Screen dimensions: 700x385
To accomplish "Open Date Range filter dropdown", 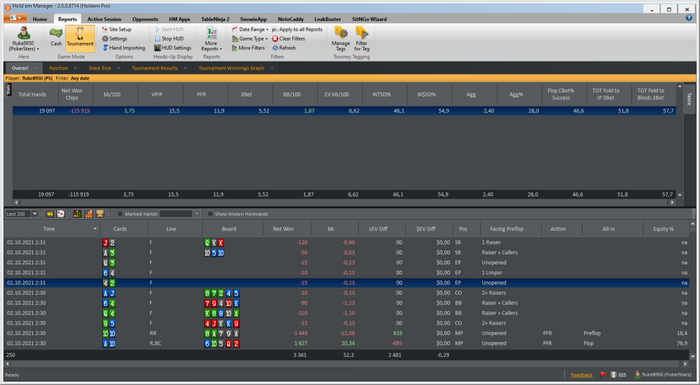I will coord(250,29).
